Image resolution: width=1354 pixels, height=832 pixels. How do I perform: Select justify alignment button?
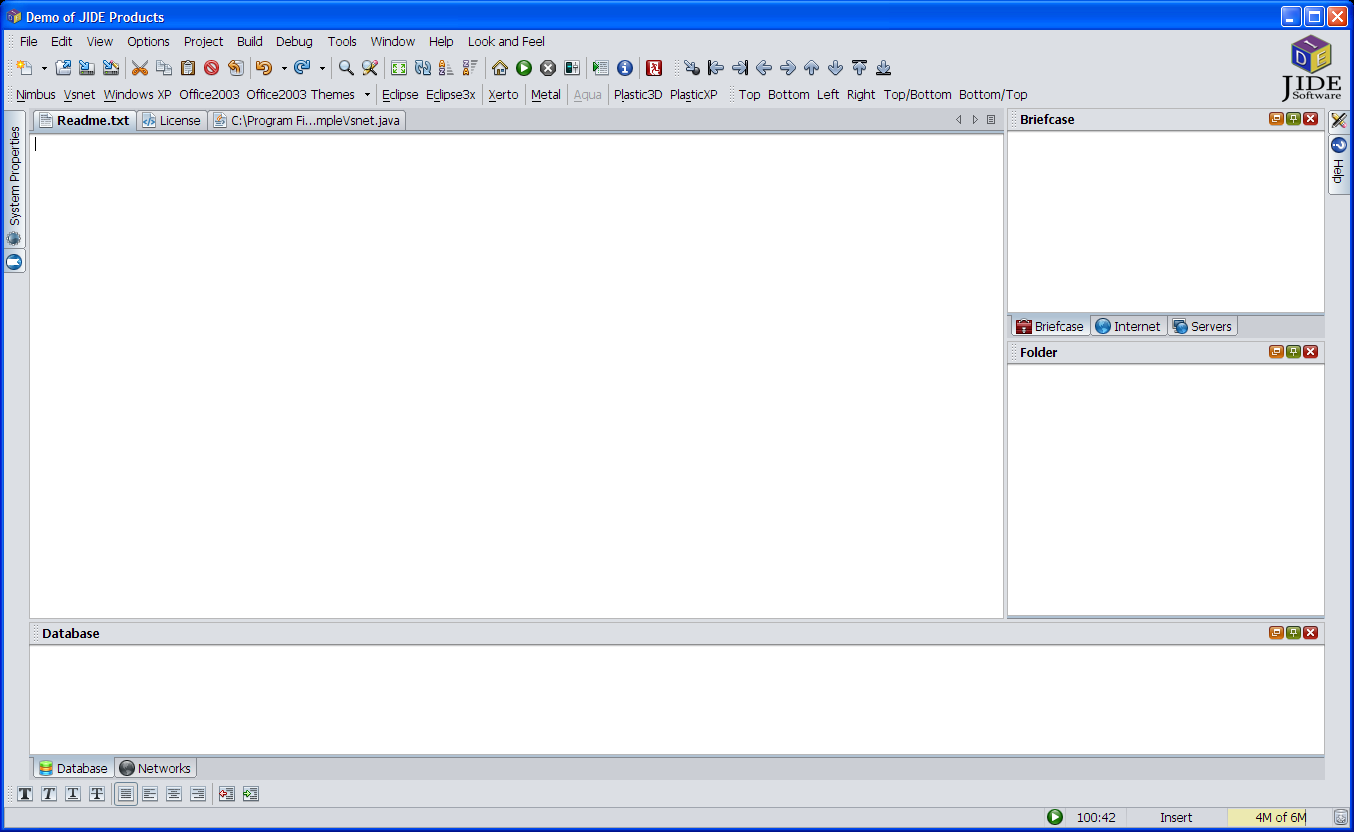tap(126, 794)
